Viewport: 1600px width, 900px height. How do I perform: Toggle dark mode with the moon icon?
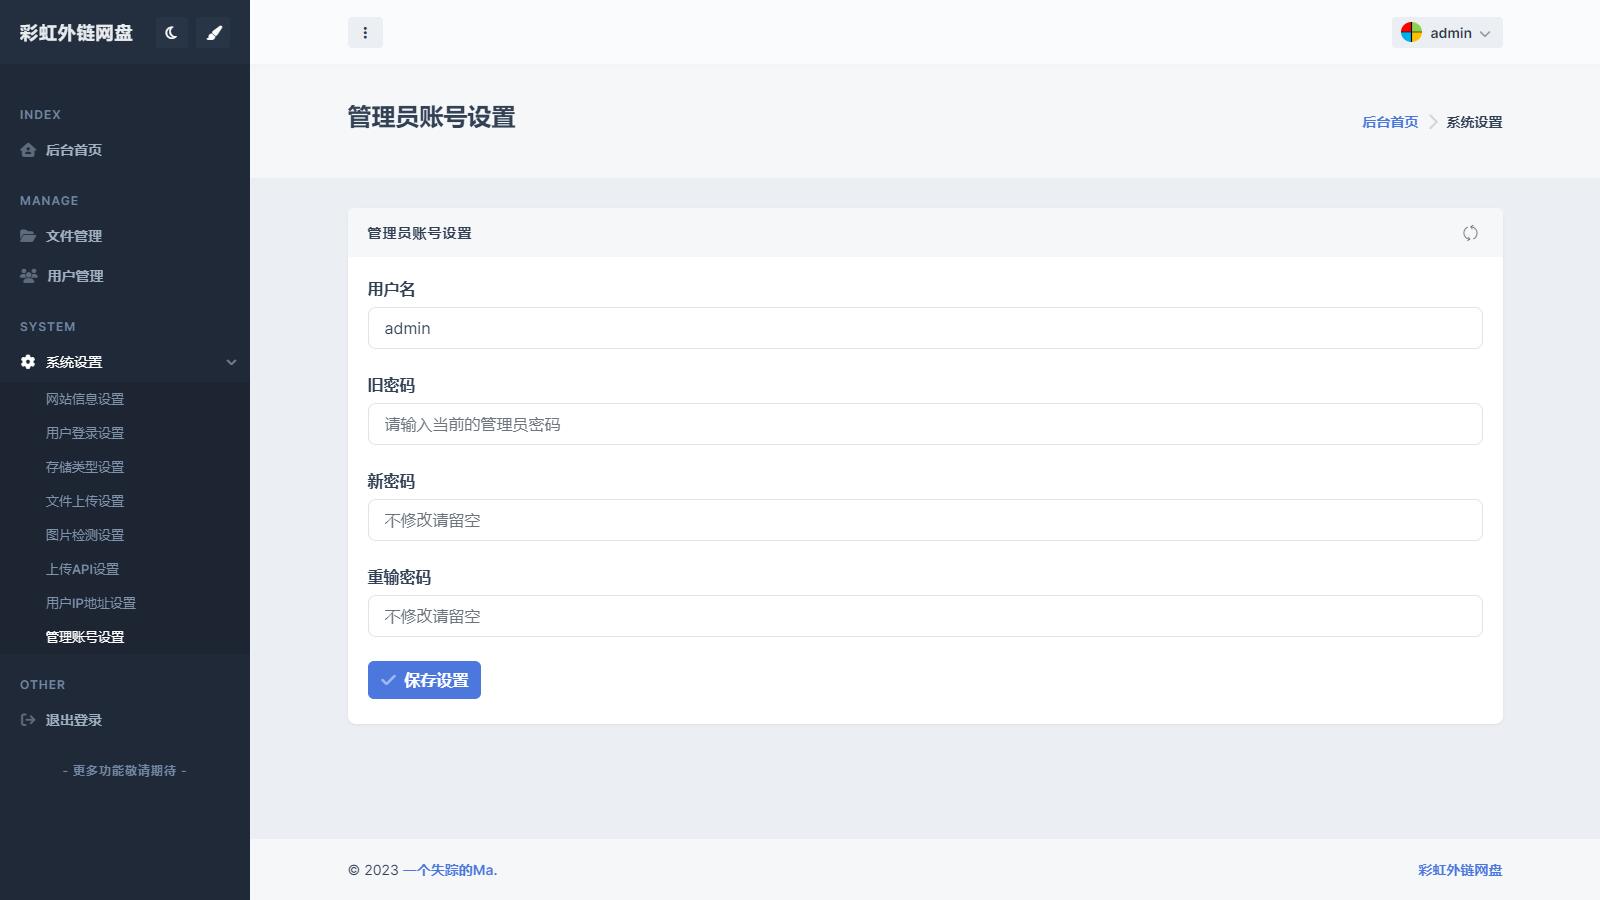(171, 33)
